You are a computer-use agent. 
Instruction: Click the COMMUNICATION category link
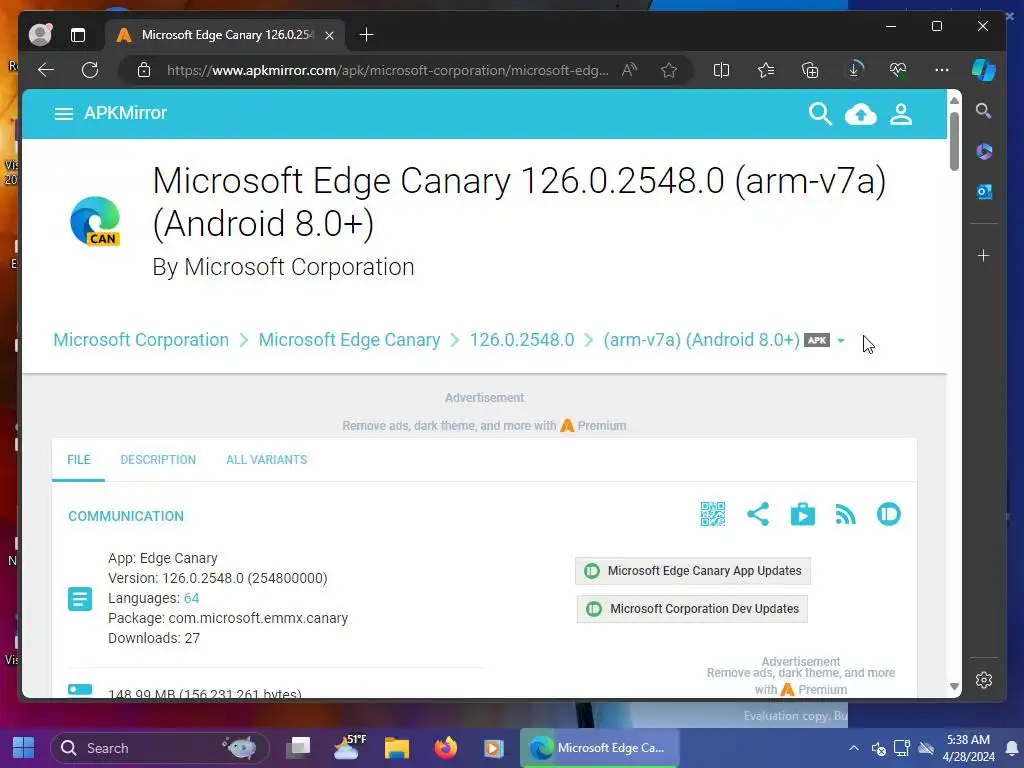[x=126, y=516]
